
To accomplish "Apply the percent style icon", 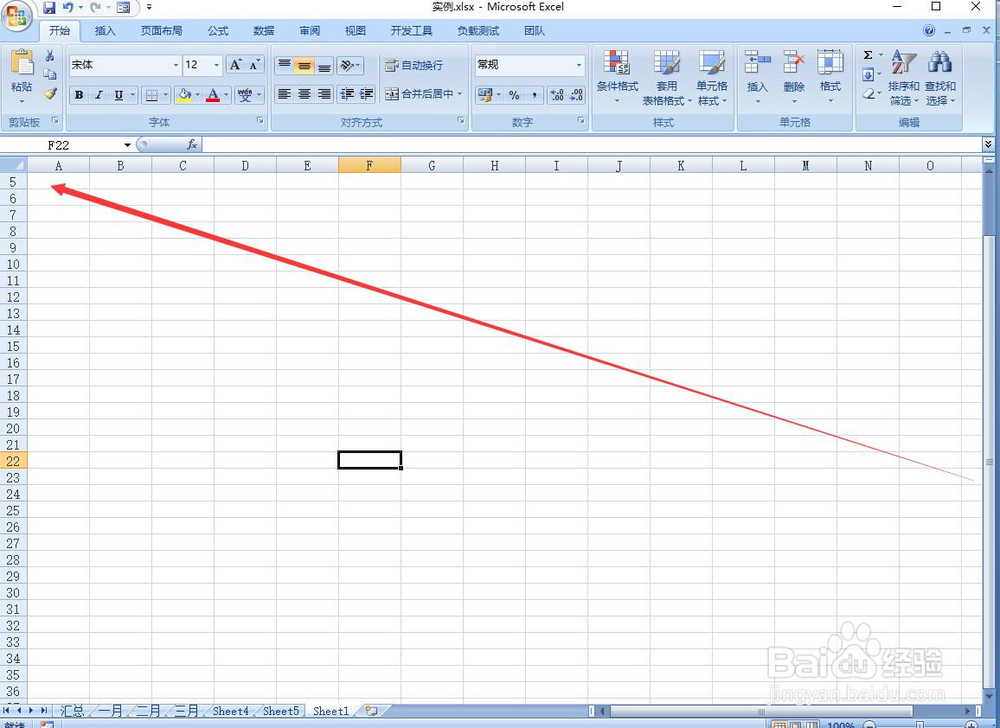I will click(514, 95).
